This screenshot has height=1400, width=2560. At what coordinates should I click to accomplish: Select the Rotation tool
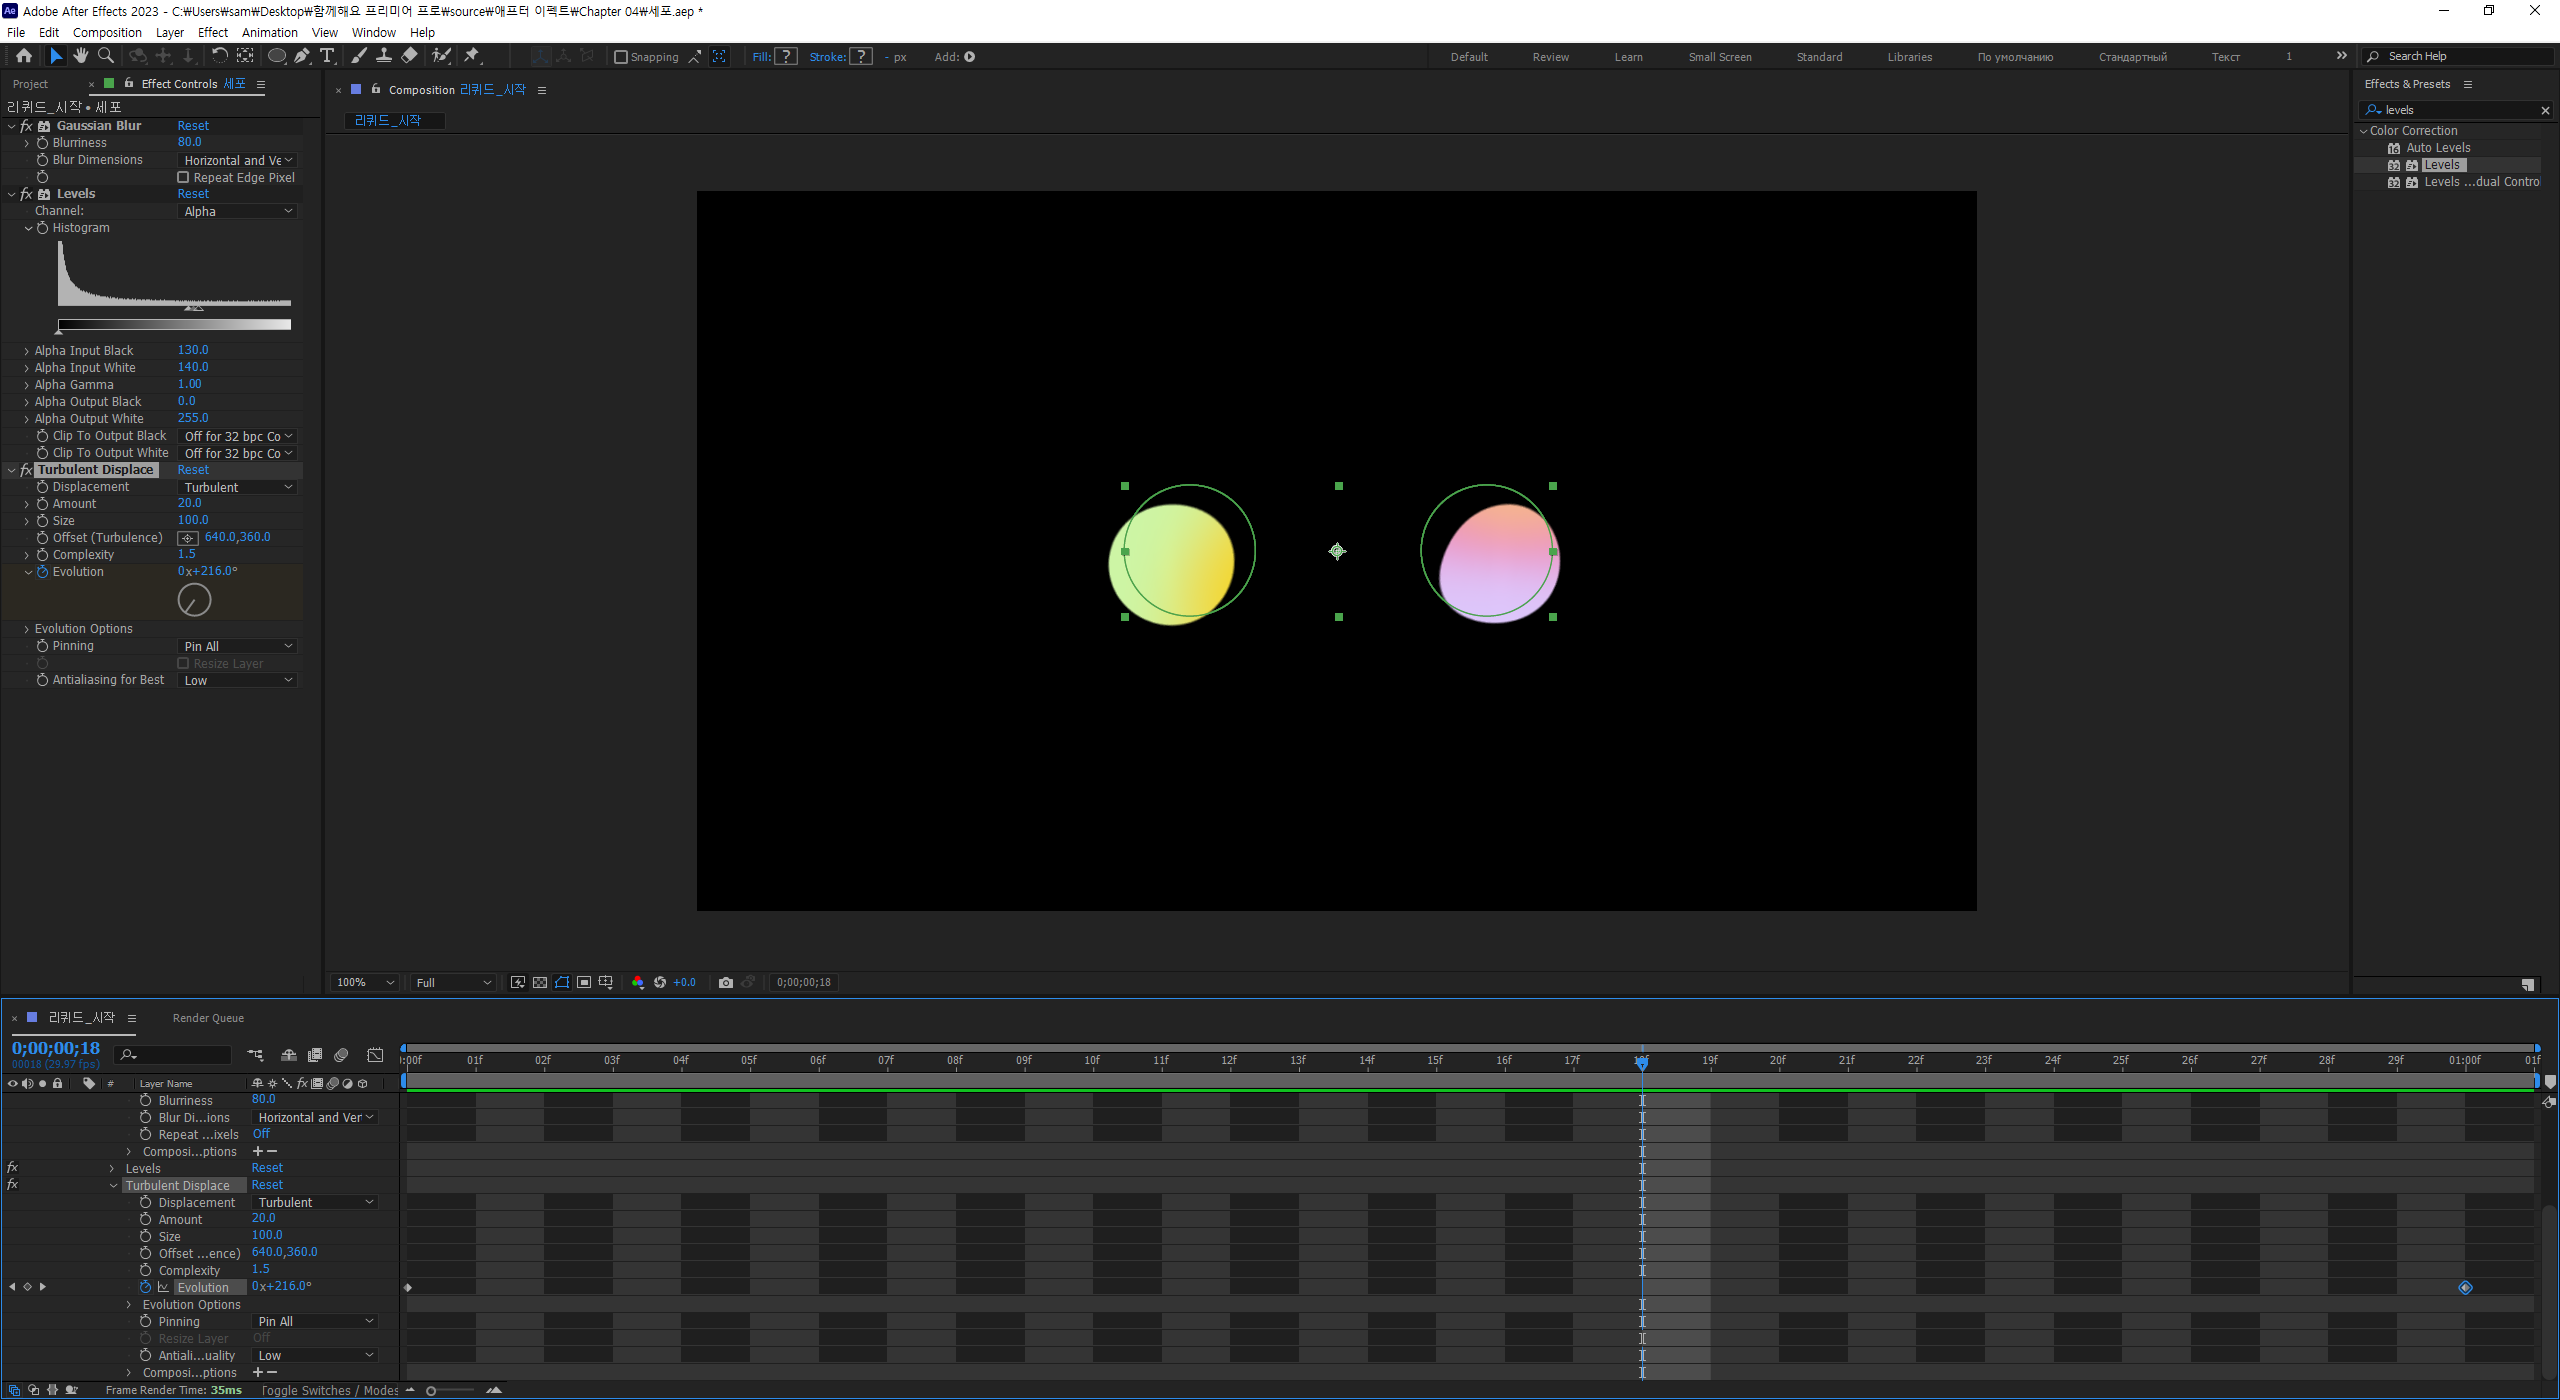tap(219, 56)
